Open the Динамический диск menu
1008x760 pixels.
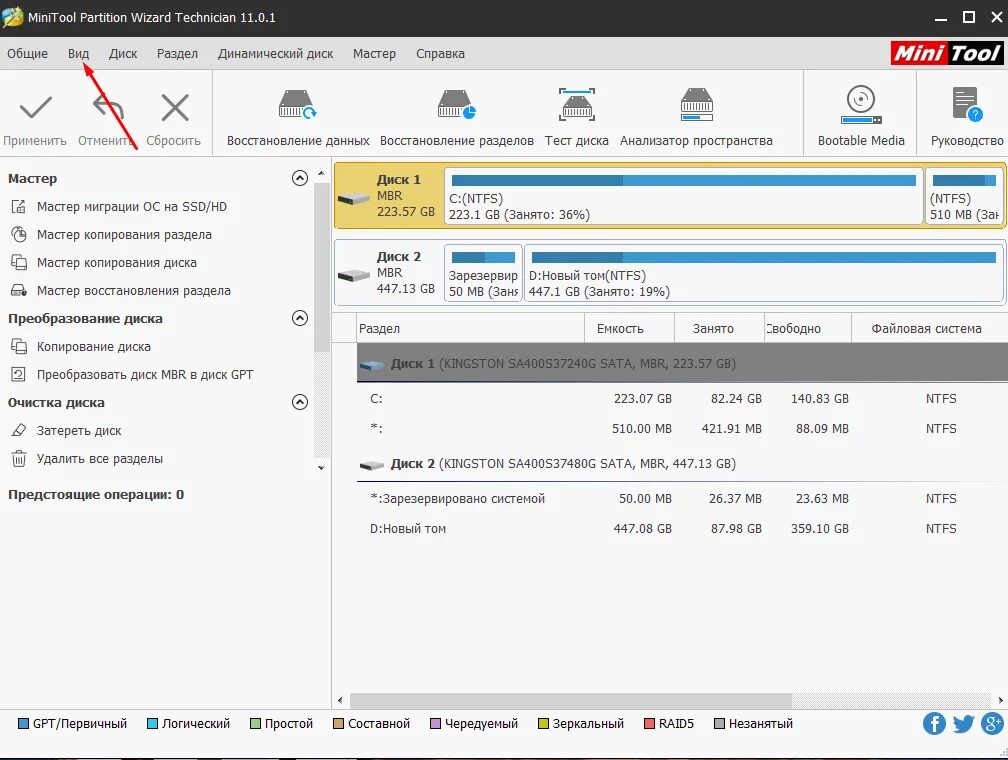click(275, 53)
